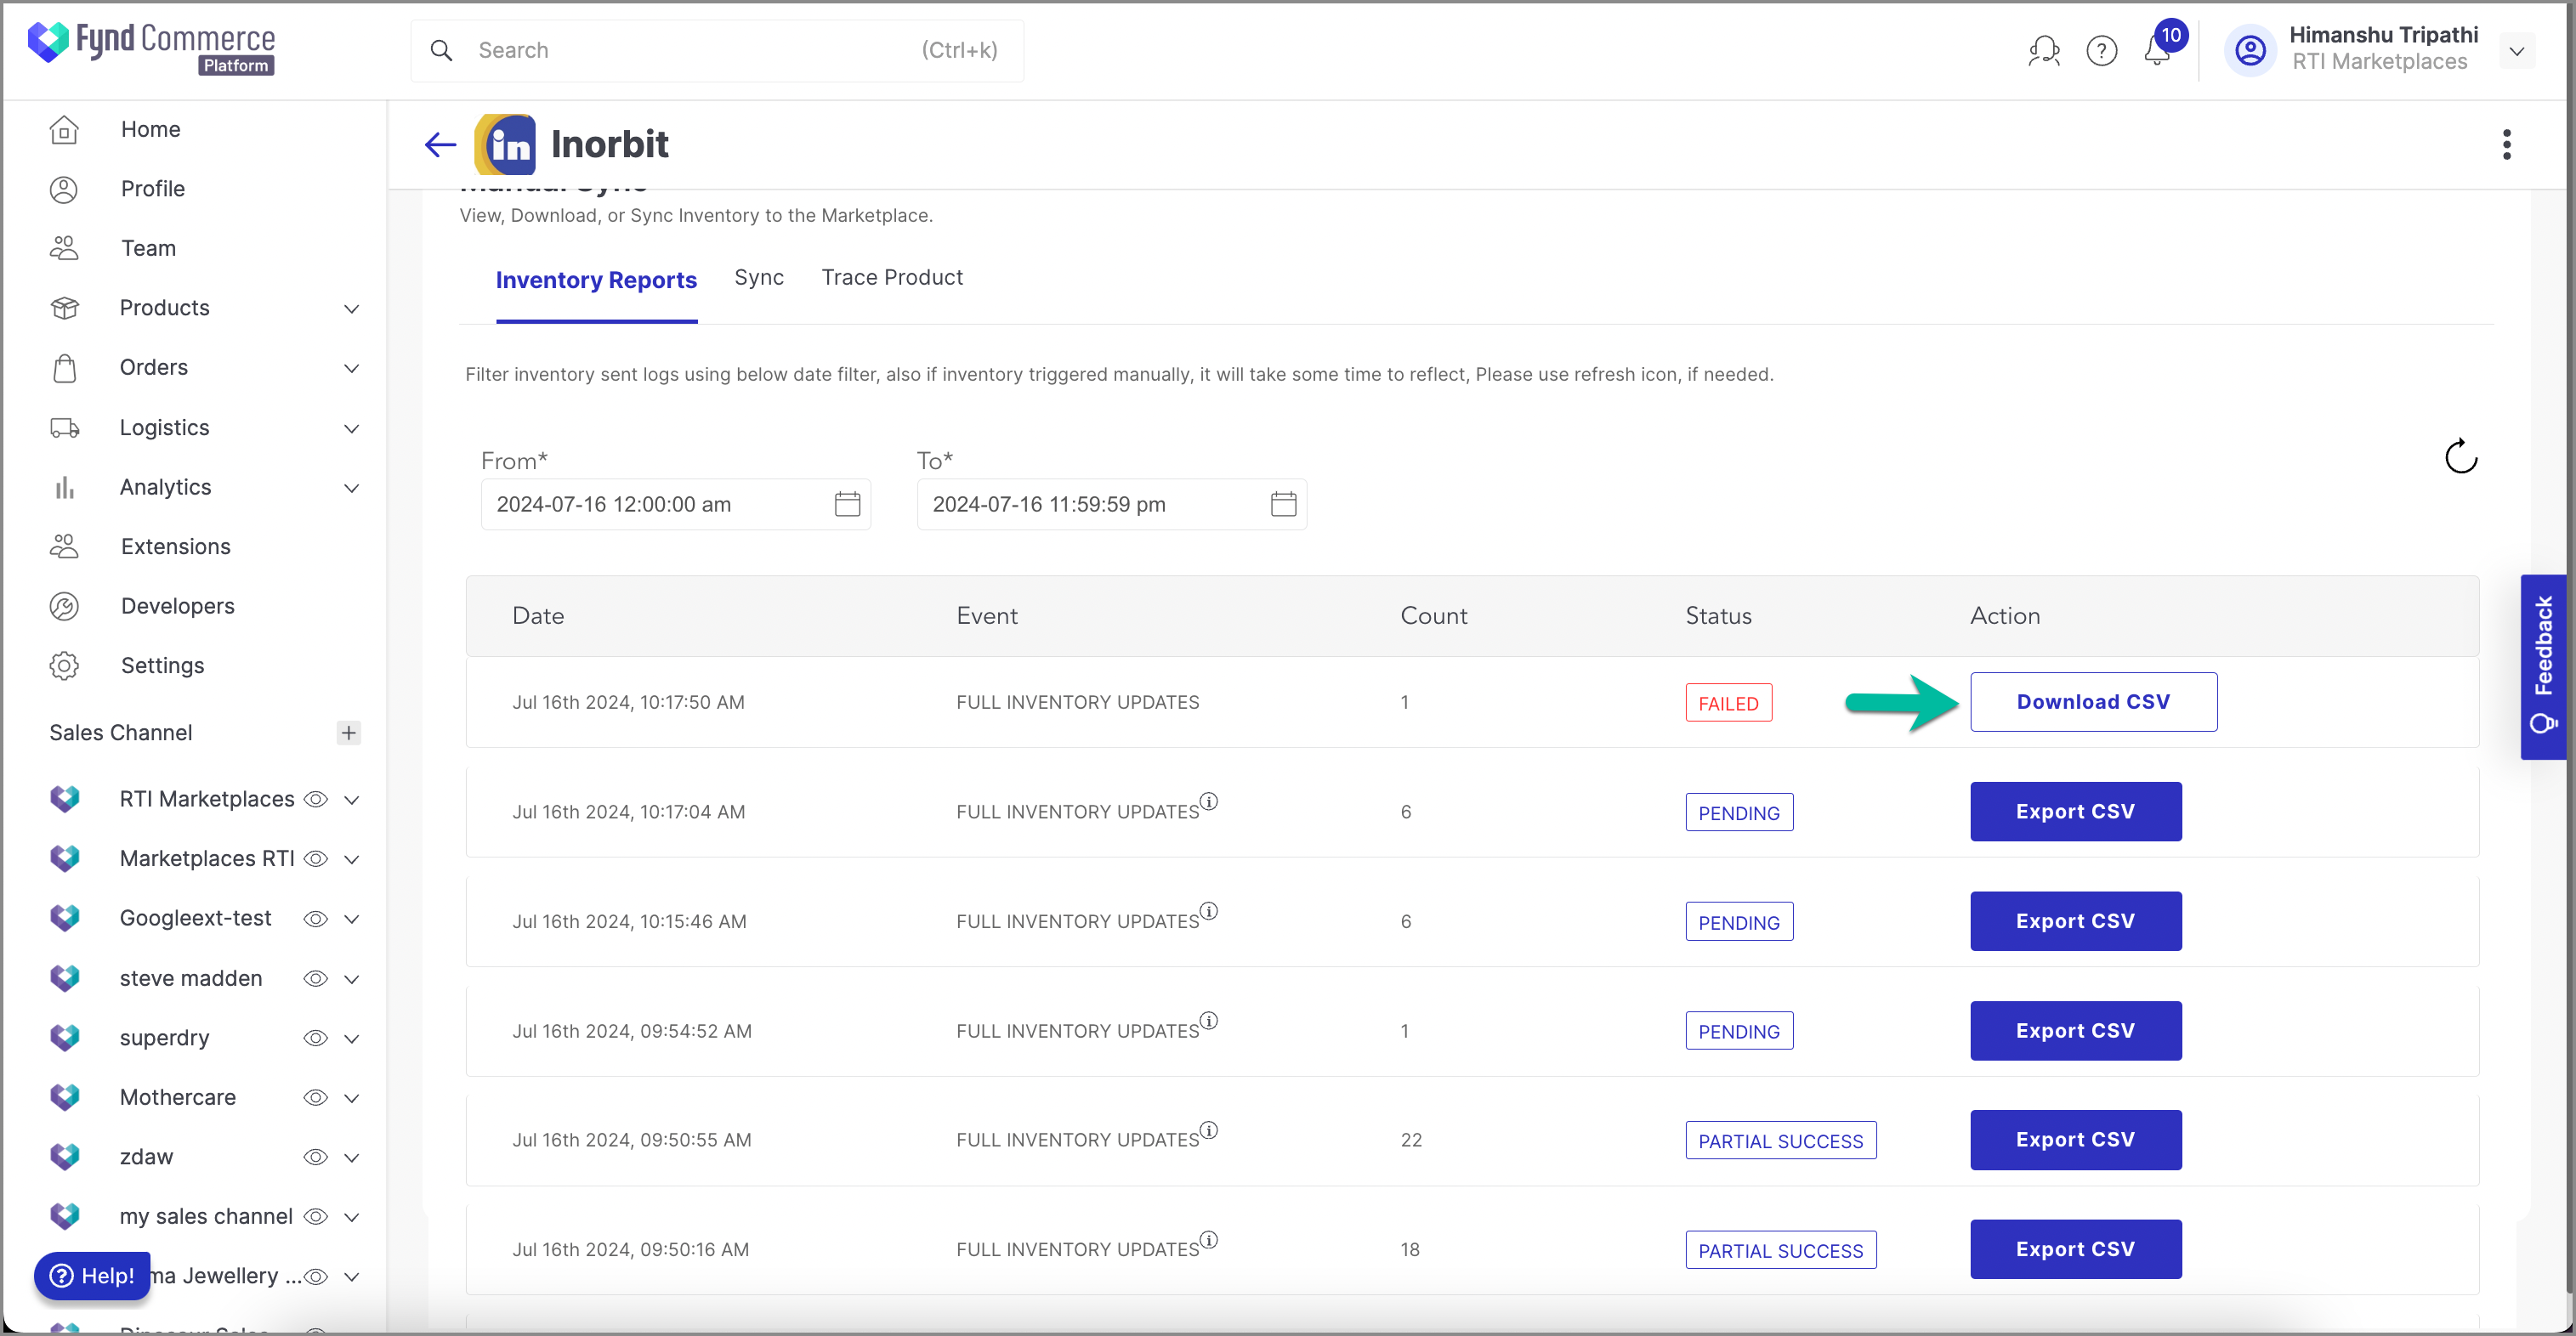The width and height of the screenshot is (2576, 1336).
Task: Open the From date calendar icon
Action: (x=847, y=504)
